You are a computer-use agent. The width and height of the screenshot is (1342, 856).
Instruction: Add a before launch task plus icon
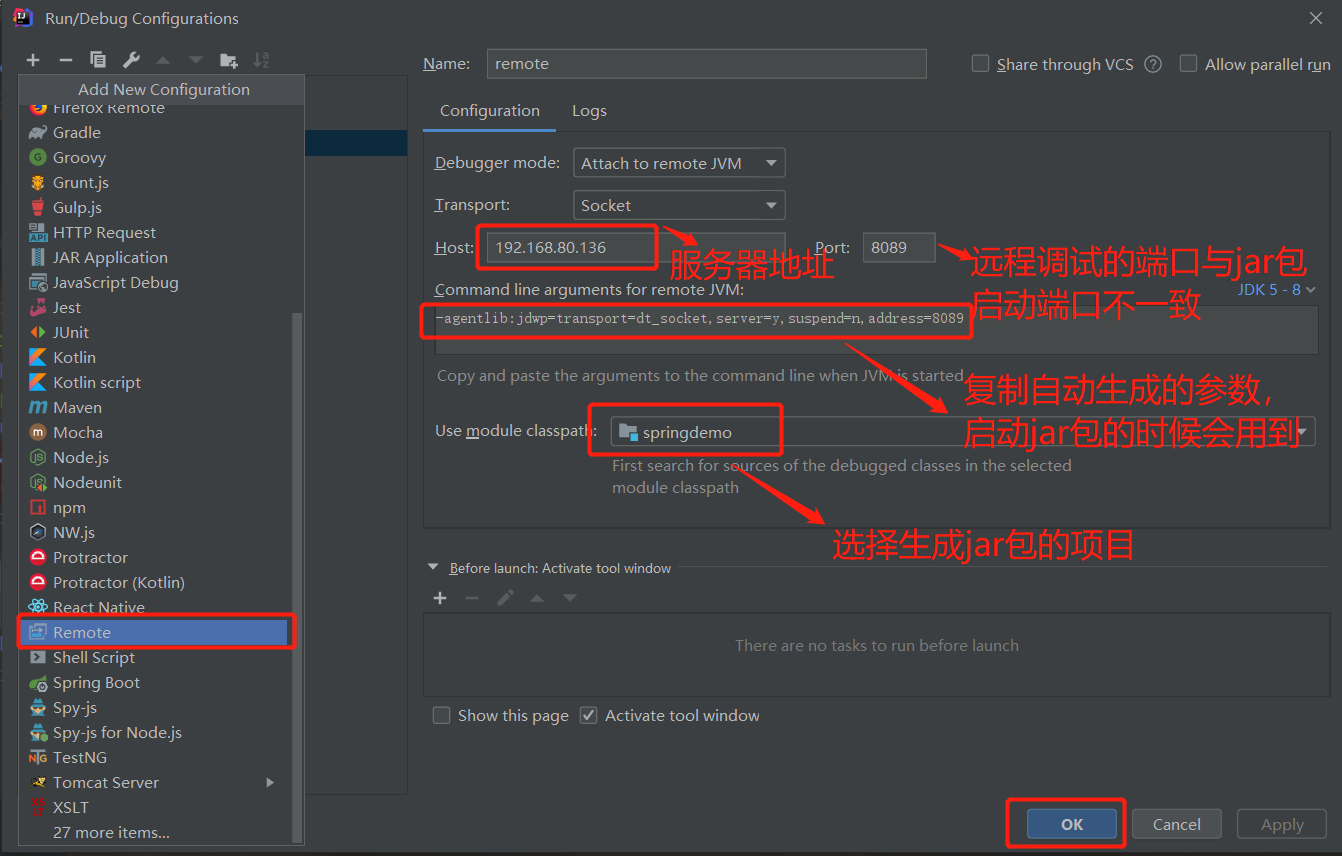click(440, 598)
